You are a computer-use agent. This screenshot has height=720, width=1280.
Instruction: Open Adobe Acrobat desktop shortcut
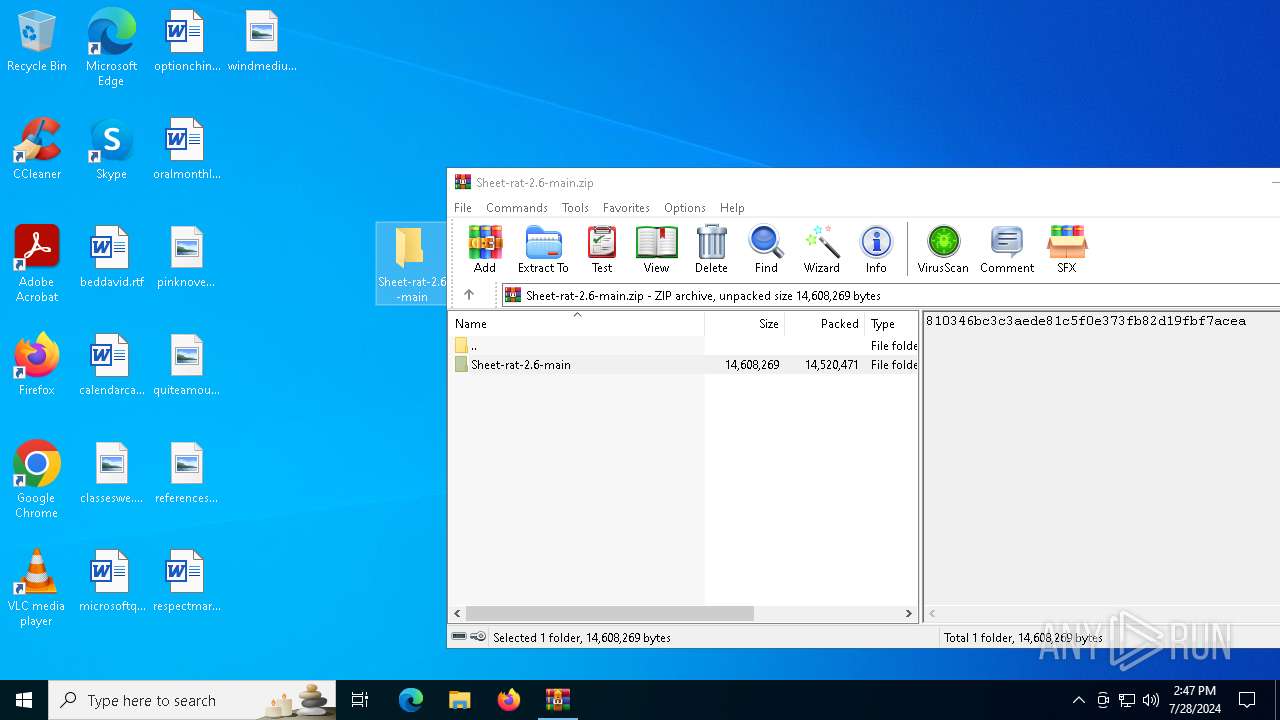pos(37,264)
